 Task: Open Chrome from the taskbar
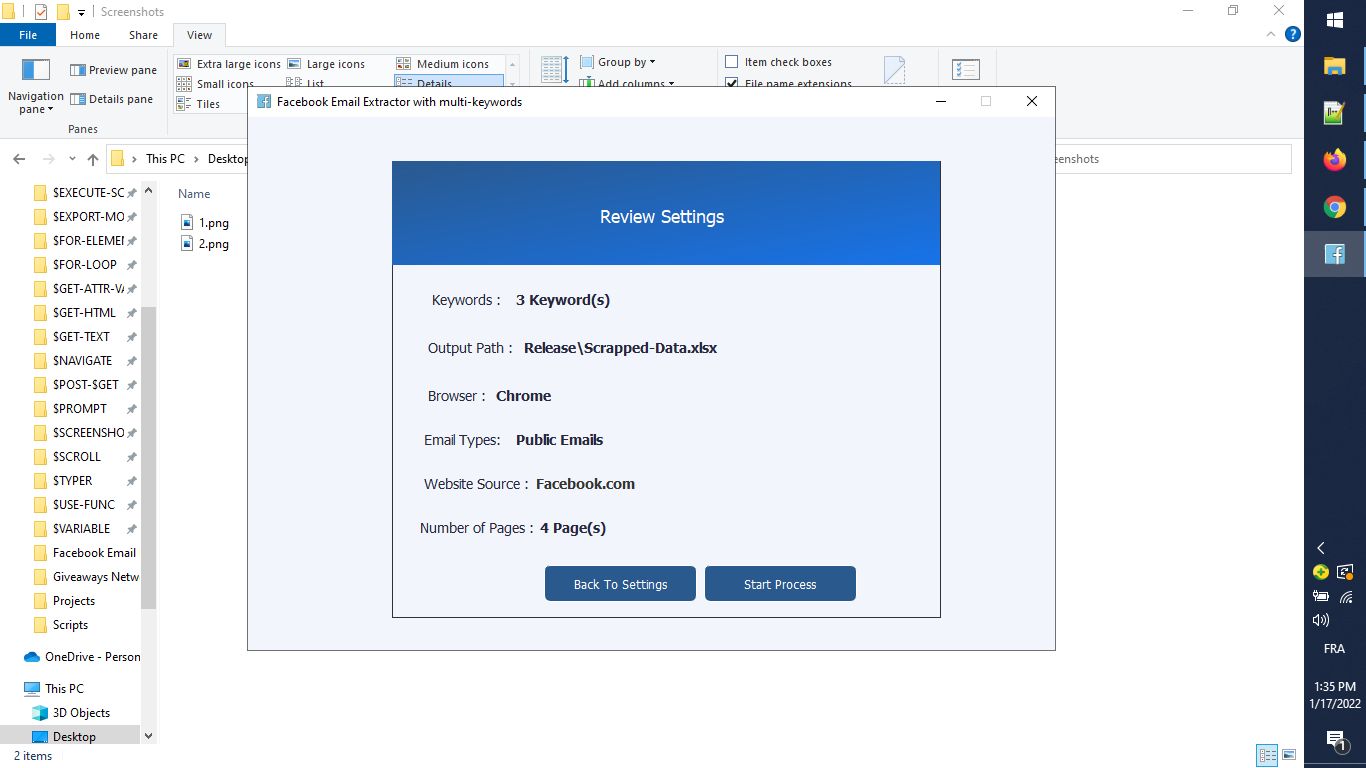click(1335, 207)
